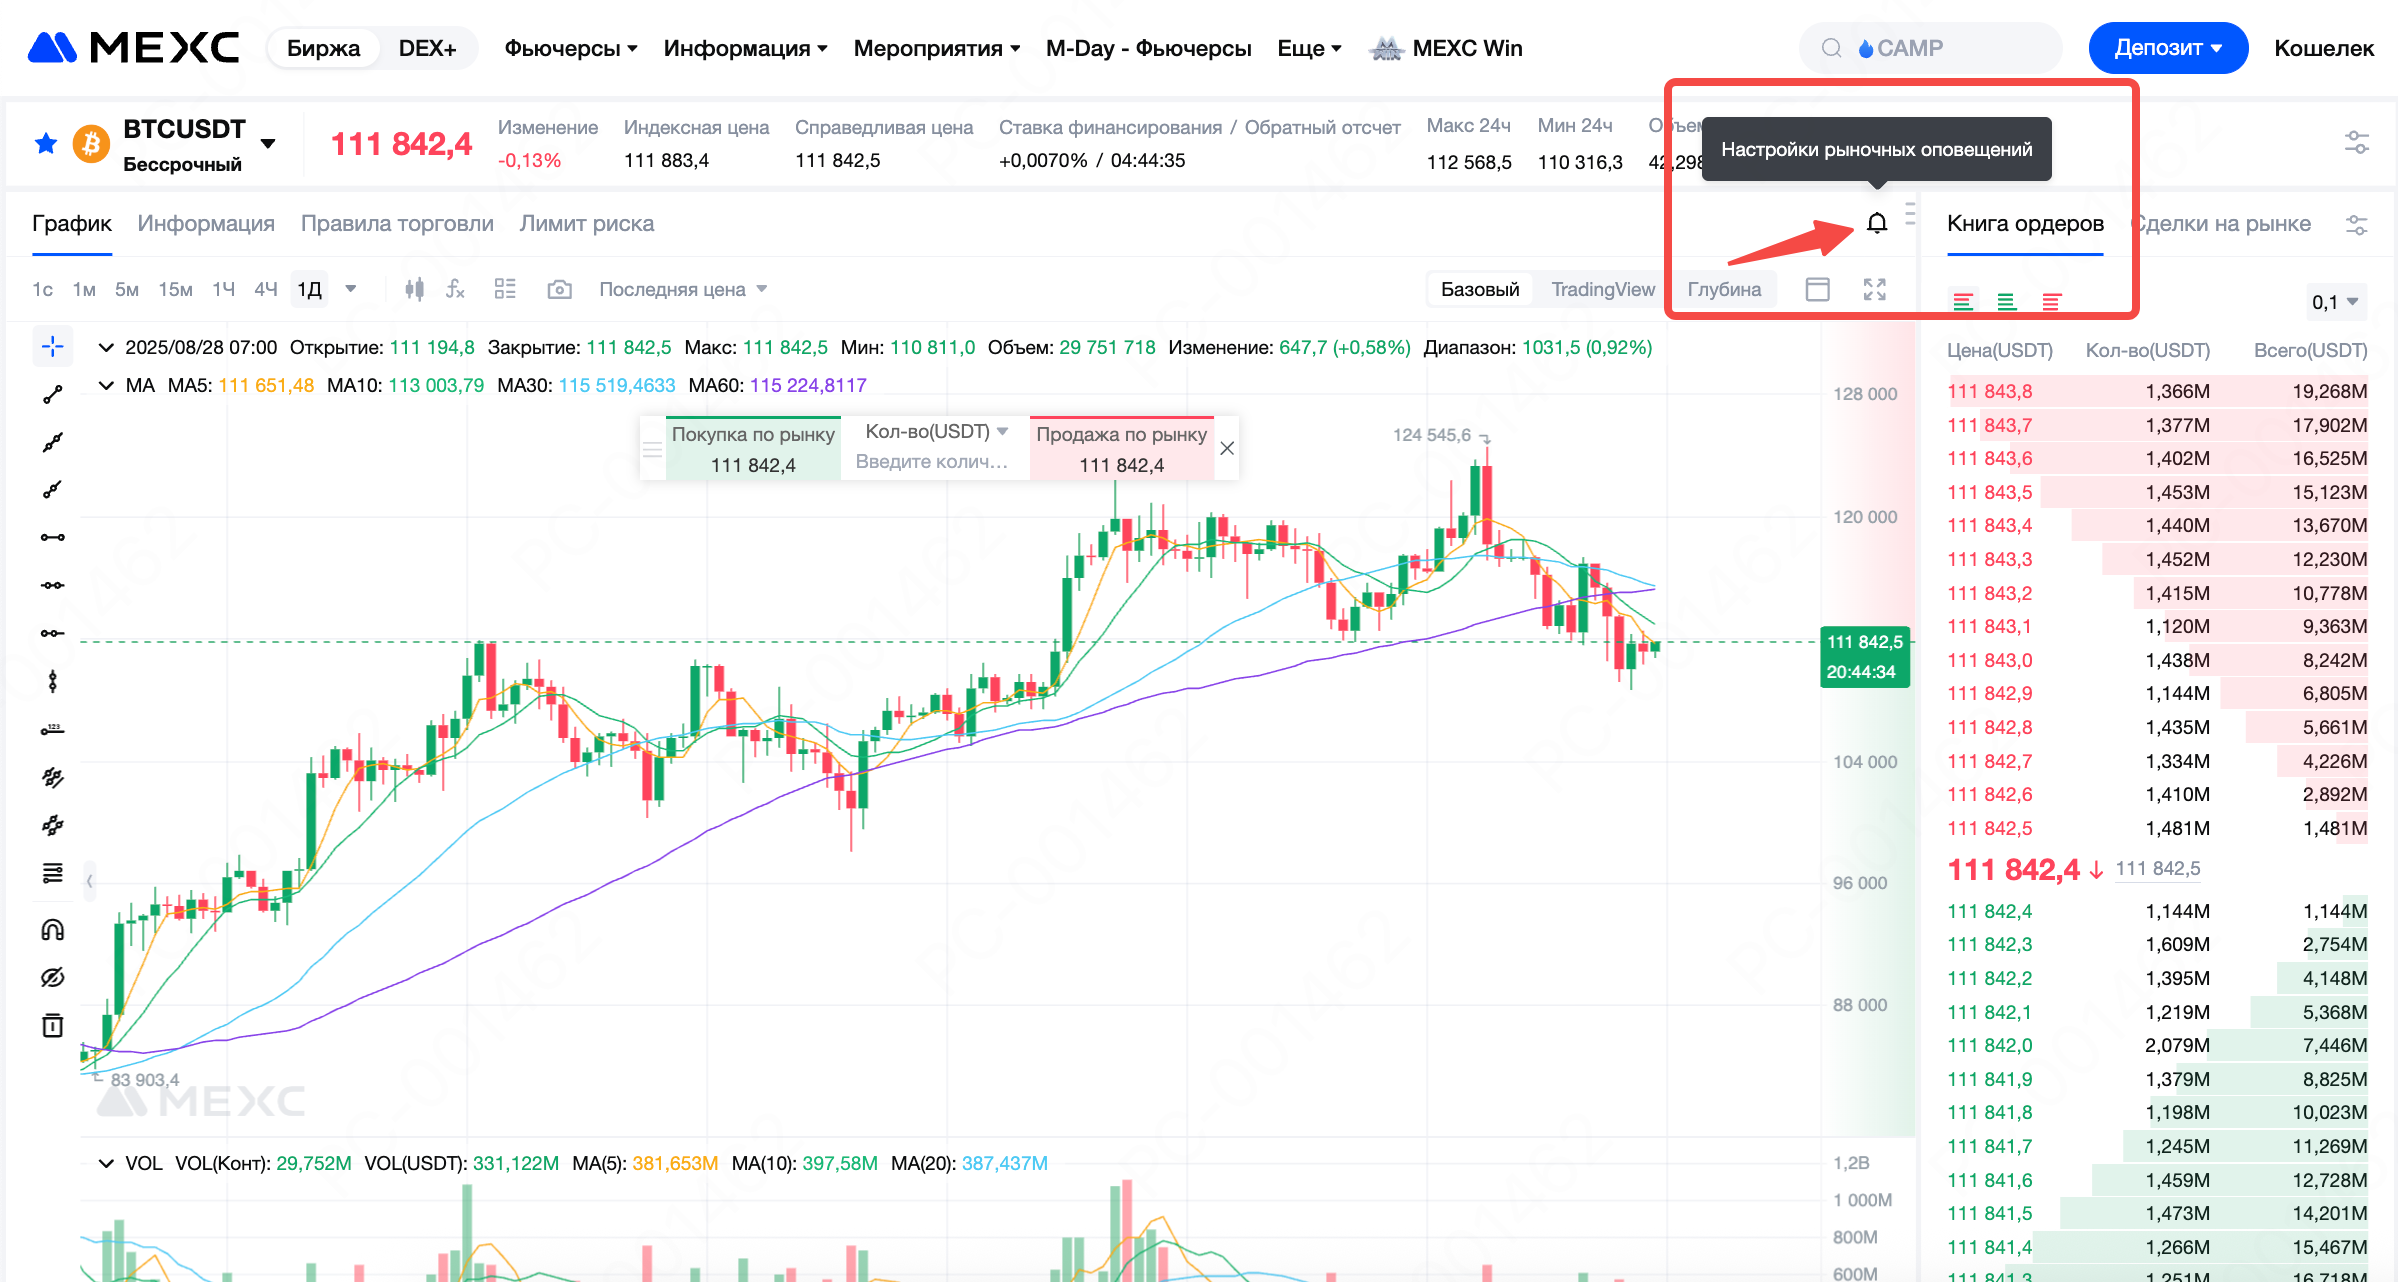
Task: Switch to the Правила торговли tab
Action: pyautogui.click(x=397, y=223)
